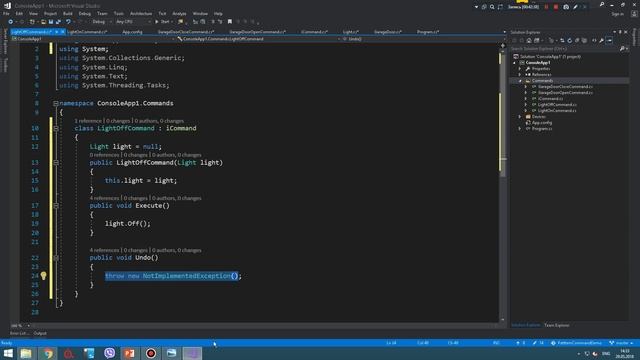Collapse the LightOffCommand constructor outline
The height and width of the screenshot is (360, 640).
[56, 162]
